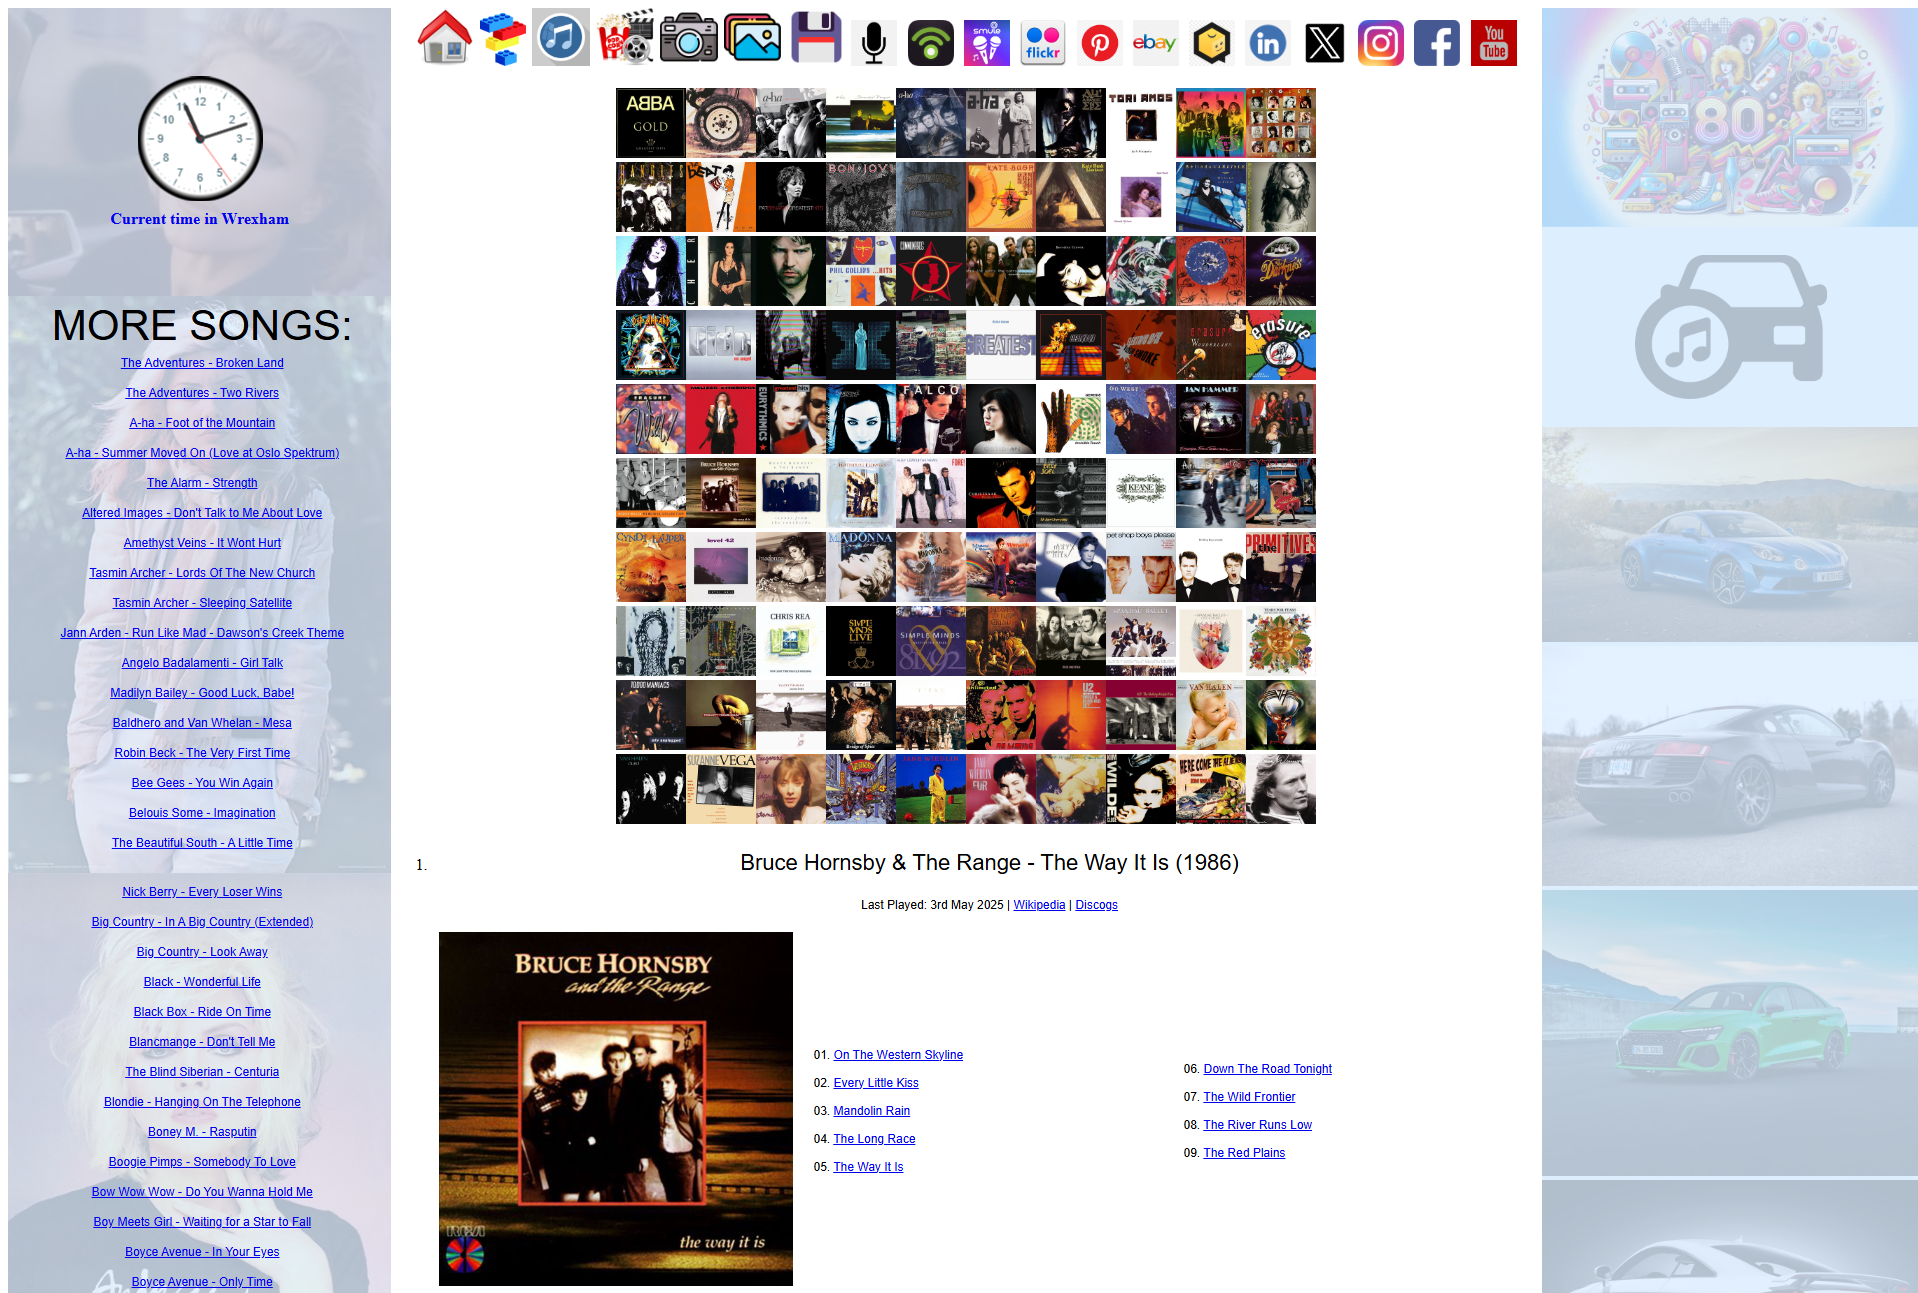This screenshot has width=1918, height=1293.
Task: Open the Keane album thumbnail
Action: [1141, 493]
